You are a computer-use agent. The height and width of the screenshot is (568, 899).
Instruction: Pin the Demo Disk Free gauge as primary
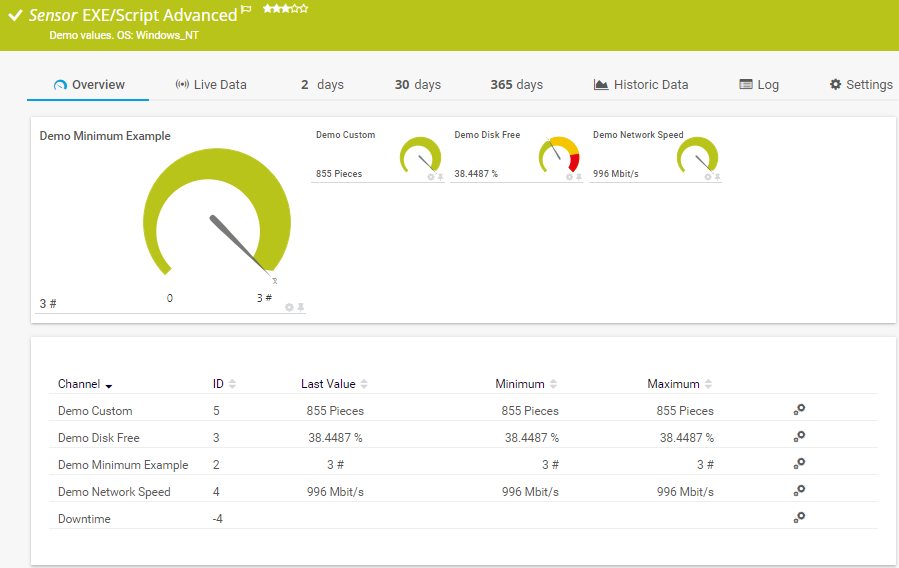579,177
